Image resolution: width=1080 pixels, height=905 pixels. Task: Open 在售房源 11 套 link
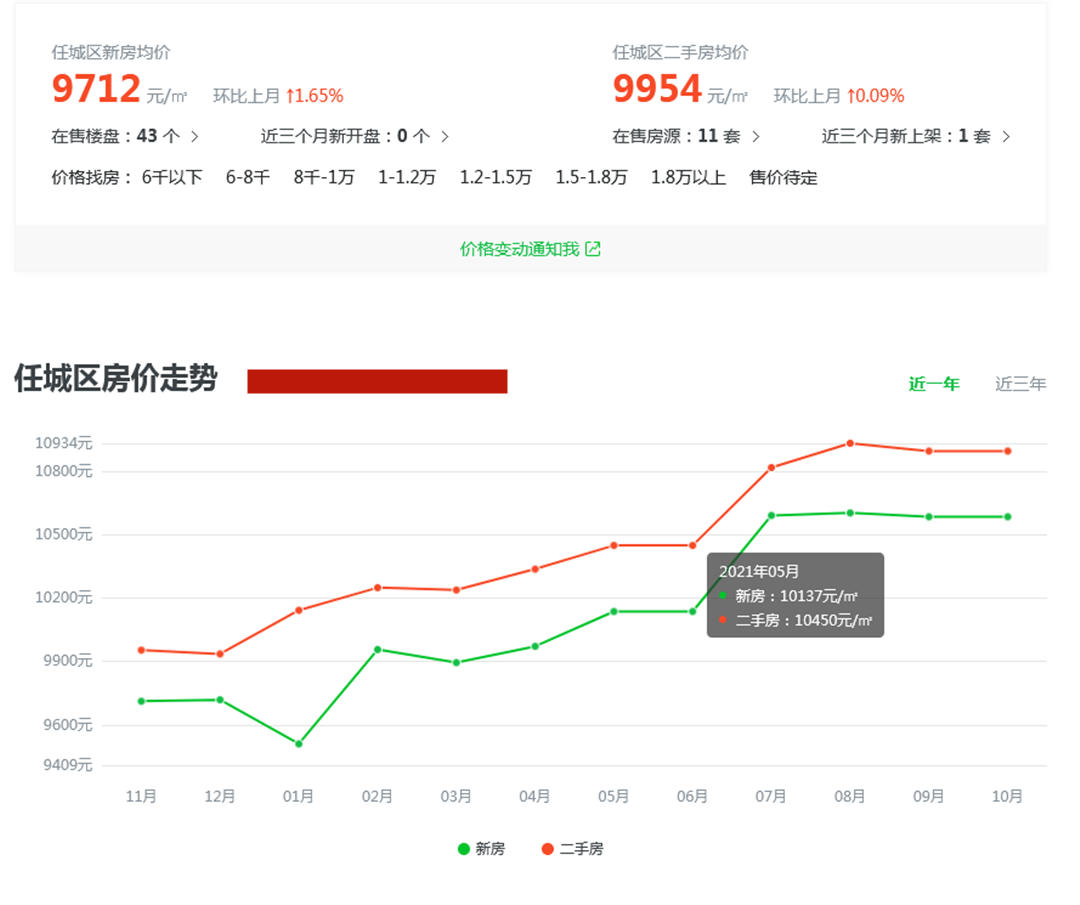tap(686, 136)
